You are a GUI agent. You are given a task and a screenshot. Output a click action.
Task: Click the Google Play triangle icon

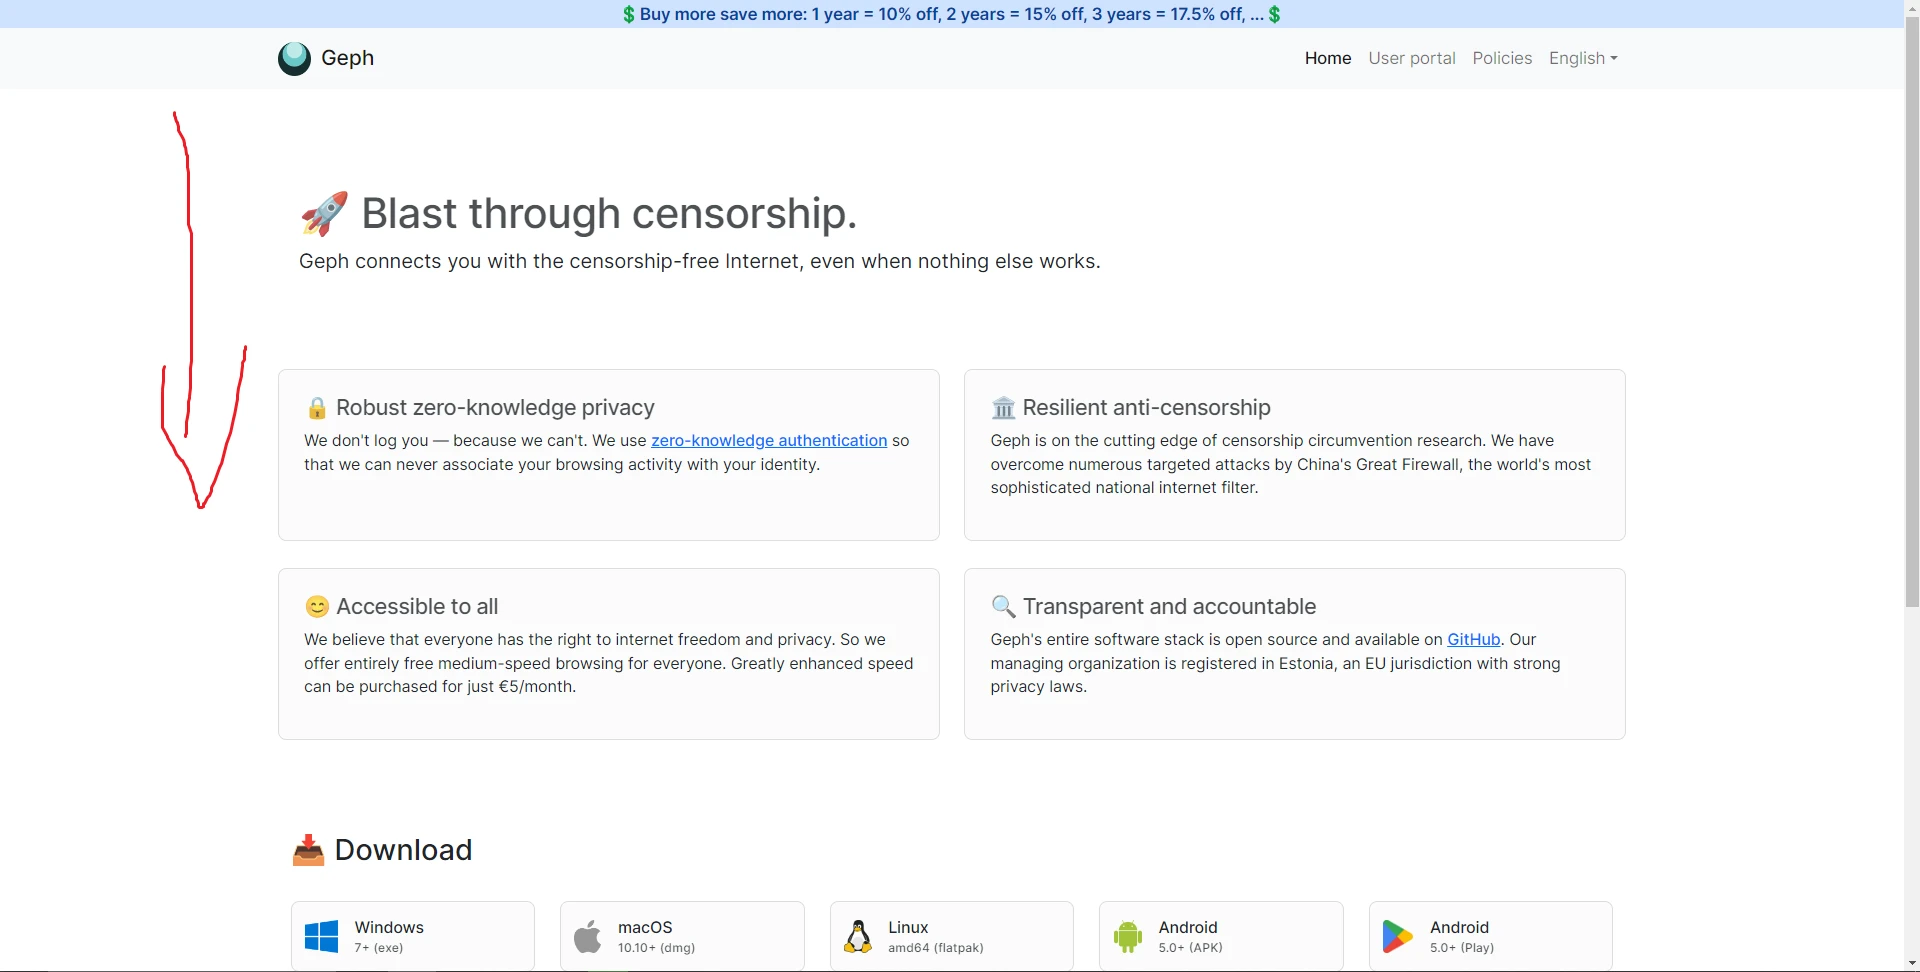pos(1397,937)
